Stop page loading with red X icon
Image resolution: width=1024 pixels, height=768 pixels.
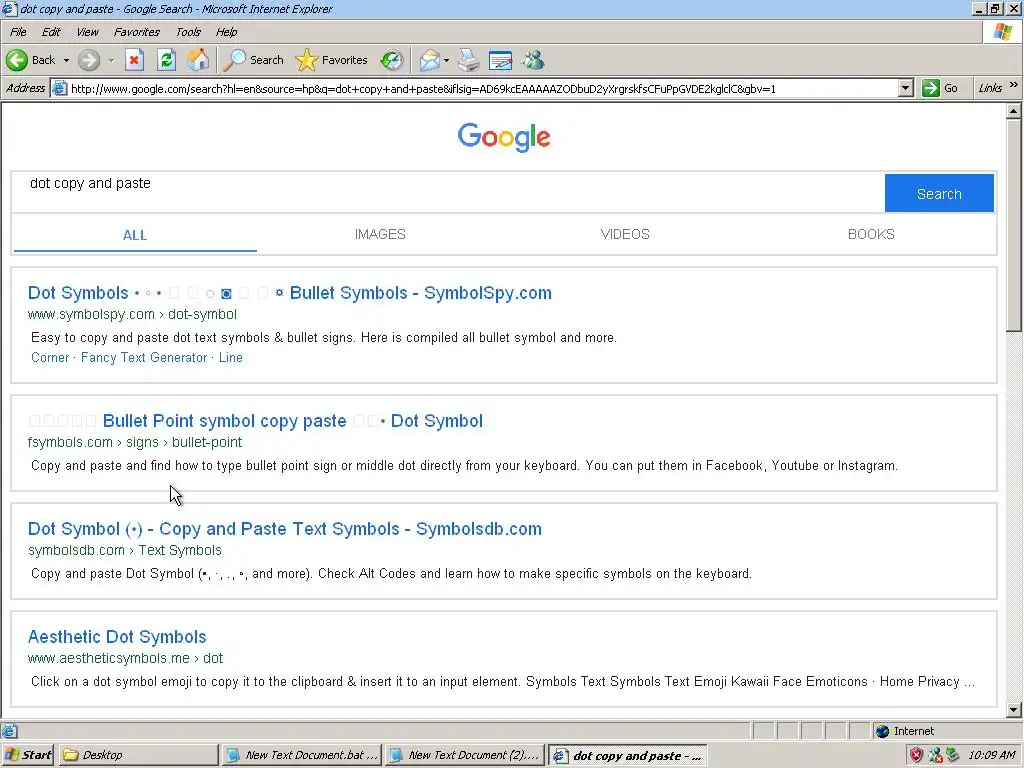(x=135, y=60)
